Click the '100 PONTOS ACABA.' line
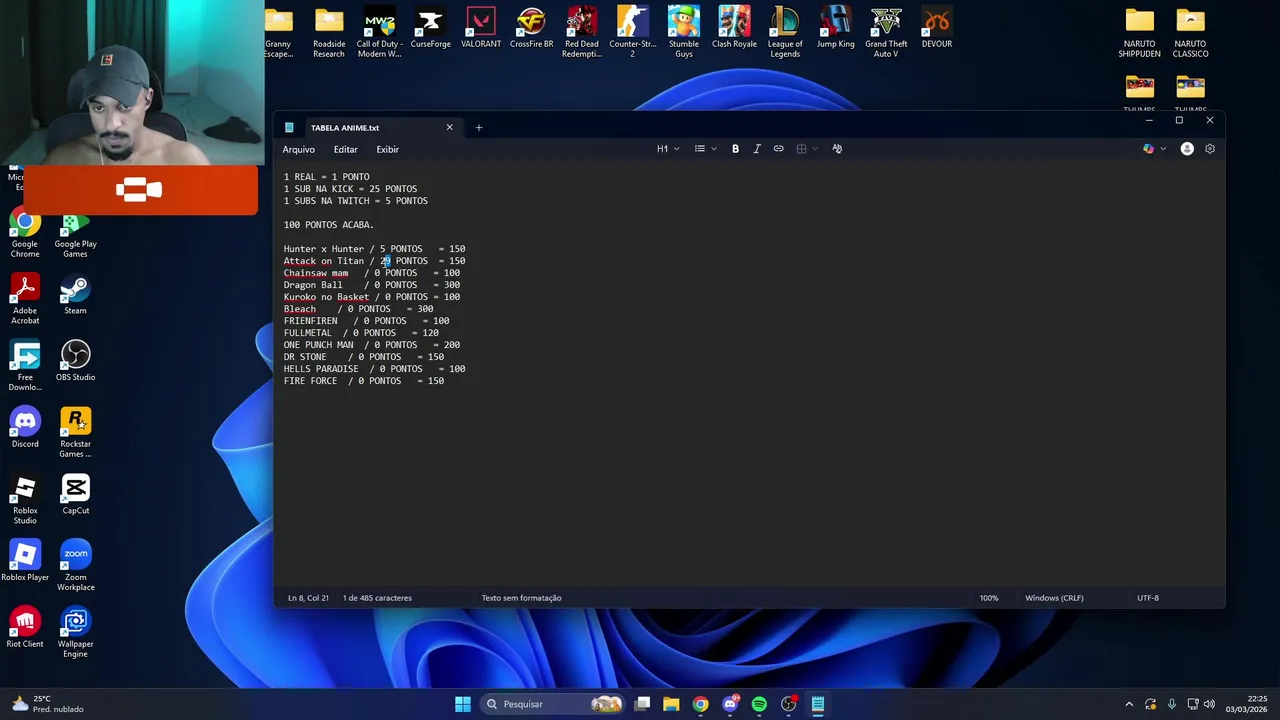The width and height of the screenshot is (1280, 720). [329, 225]
